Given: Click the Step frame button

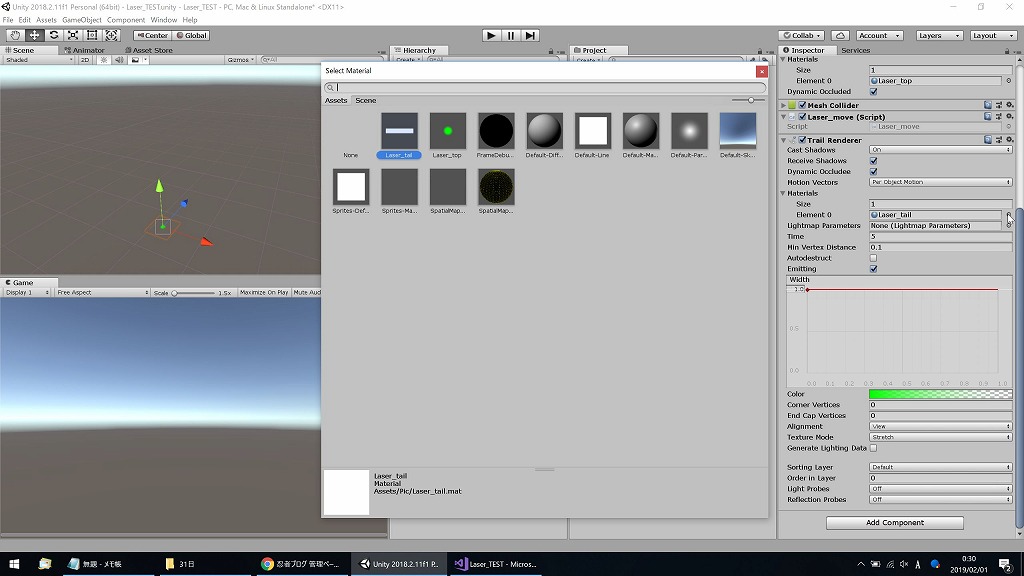Looking at the screenshot, I should [530, 35].
